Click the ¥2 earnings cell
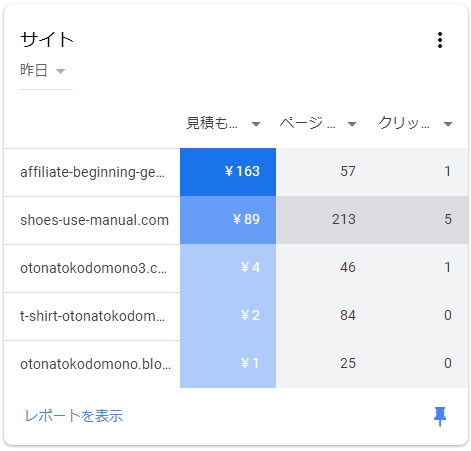This screenshot has width=471, height=451. [x=228, y=316]
